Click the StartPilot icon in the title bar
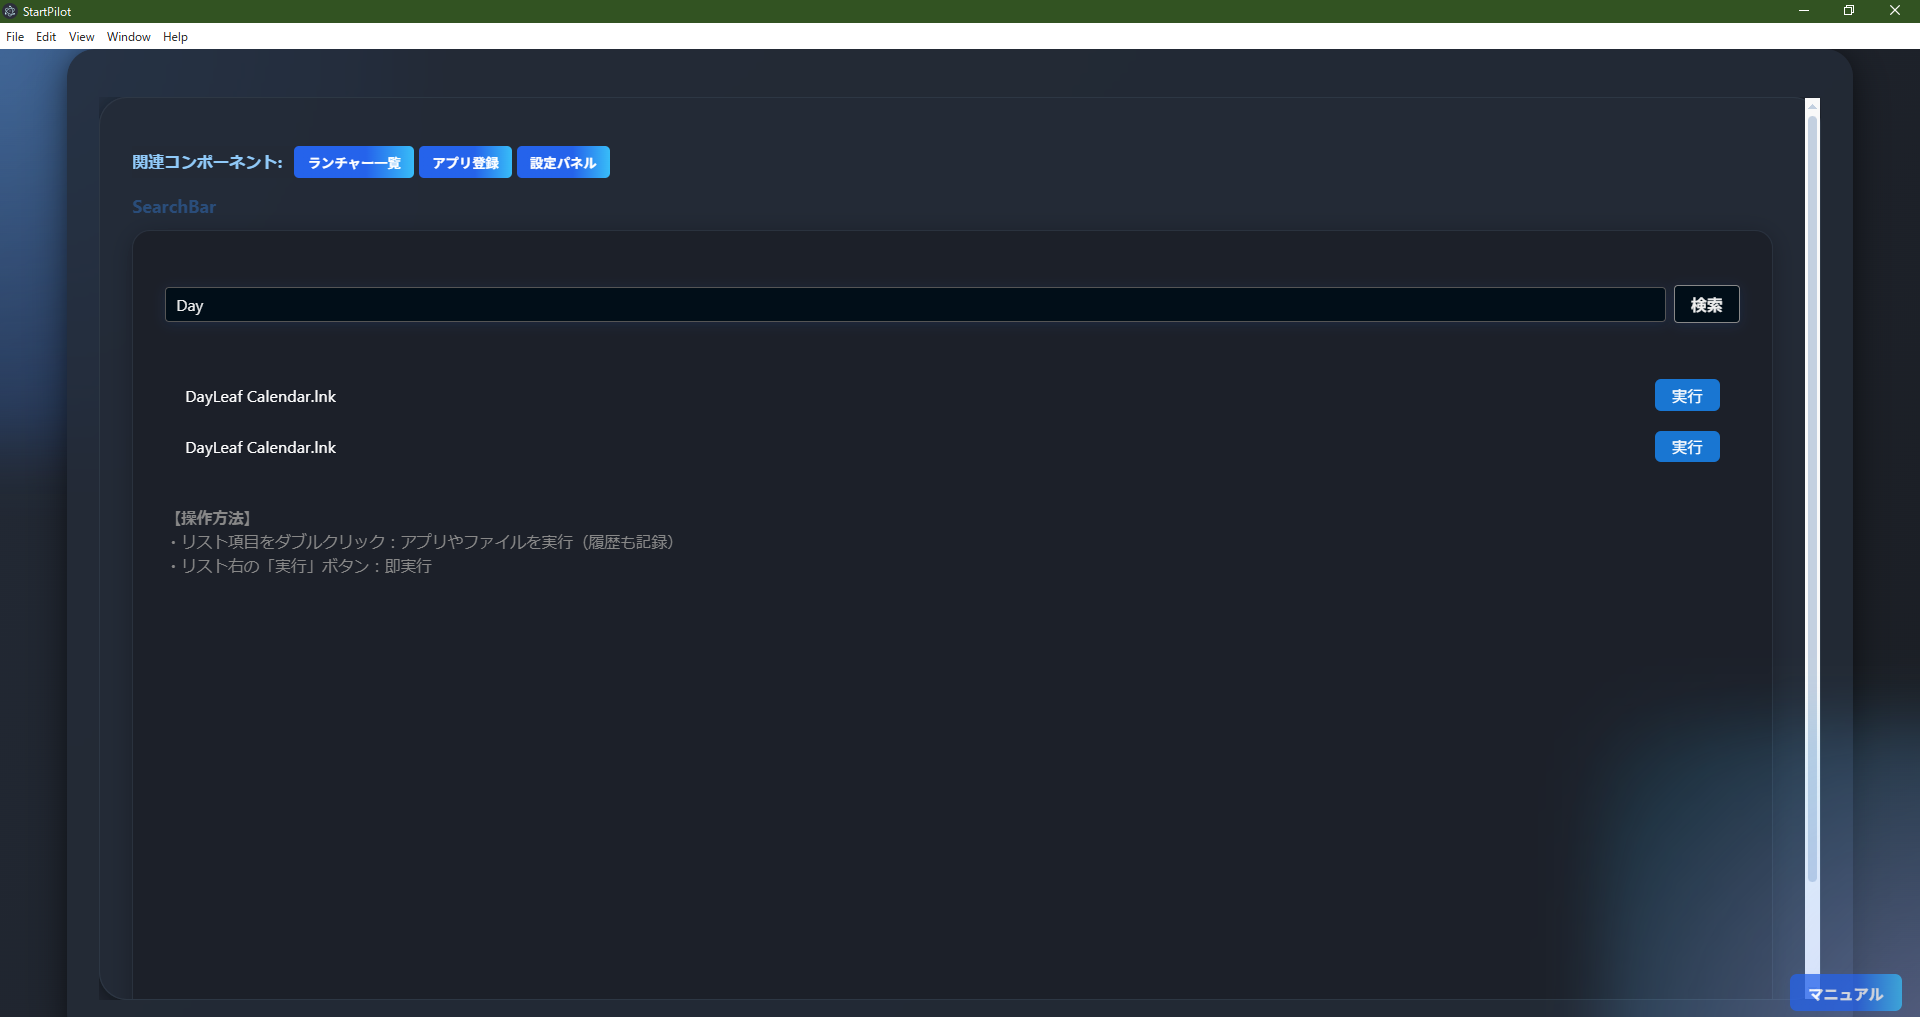The height and width of the screenshot is (1017, 1920). click(x=10, y=11)
